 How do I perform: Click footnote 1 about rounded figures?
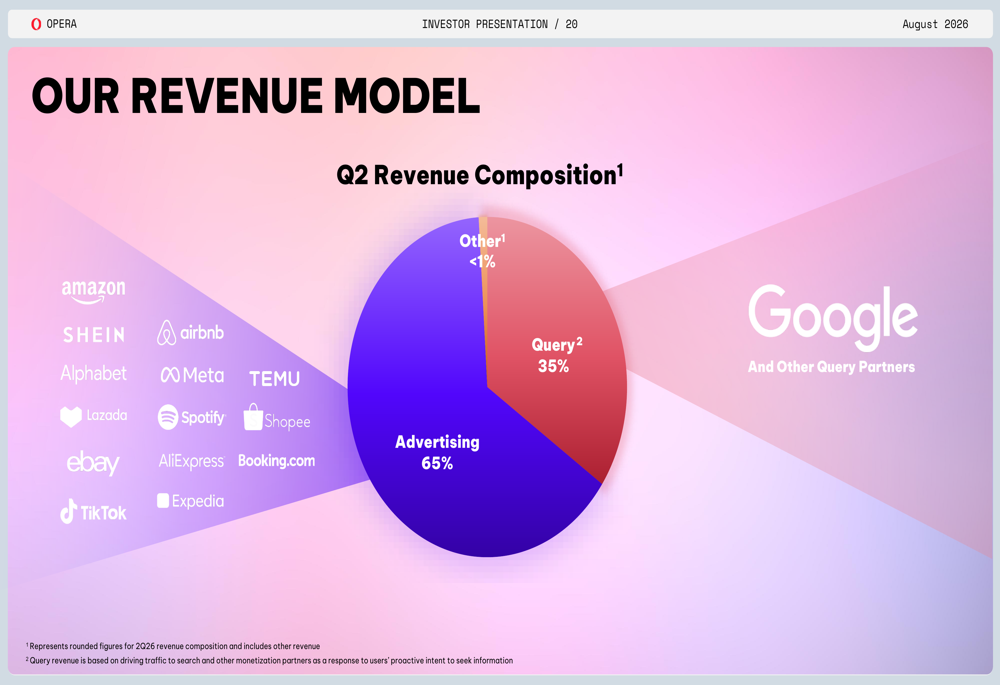pyautogui.click(x=173, y=646)
